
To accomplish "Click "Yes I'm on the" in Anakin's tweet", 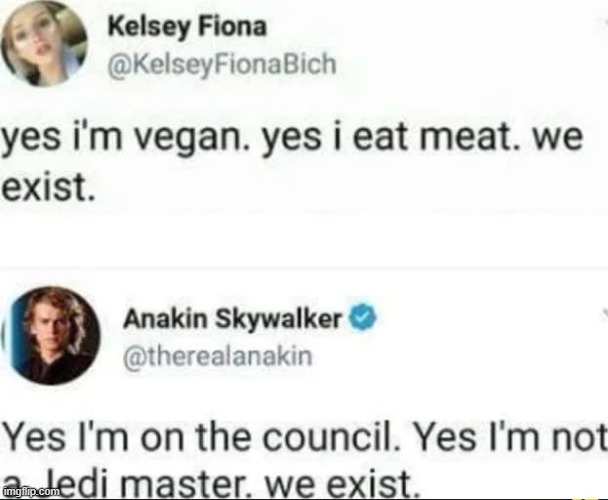I will [126, 439].
